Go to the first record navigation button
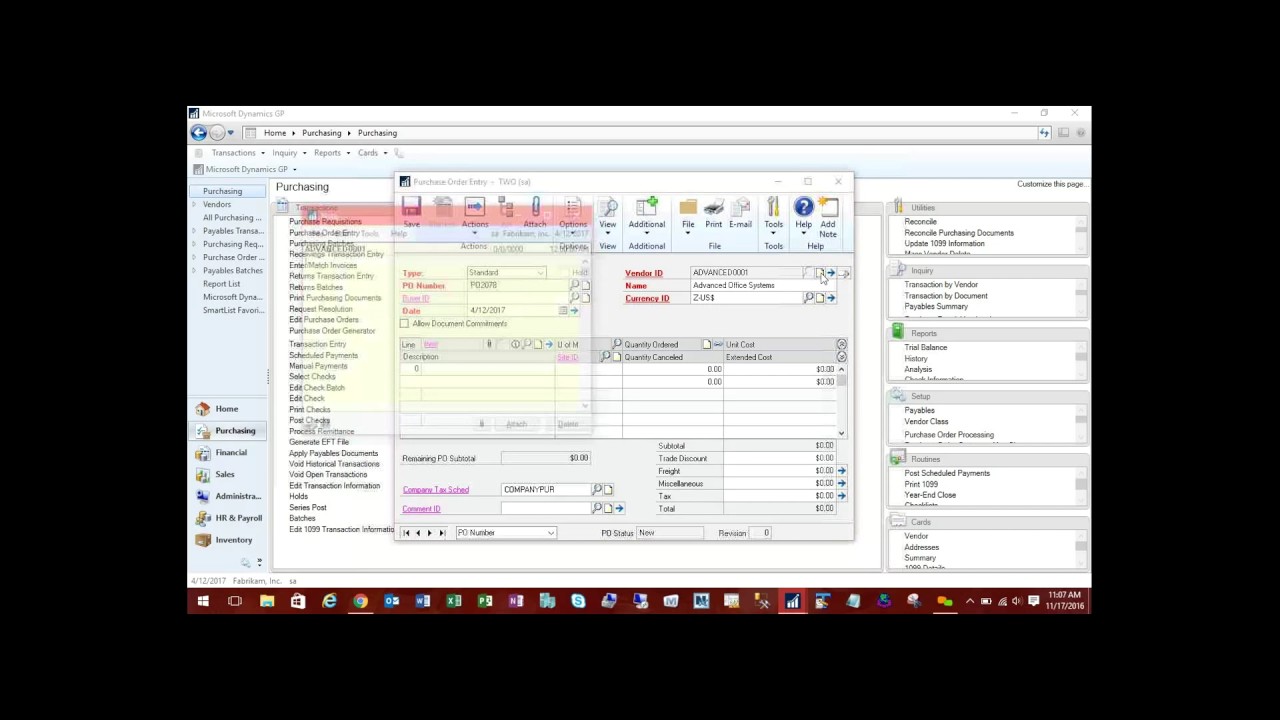Screen dimensions: 1280x720 tap(406, 533)
